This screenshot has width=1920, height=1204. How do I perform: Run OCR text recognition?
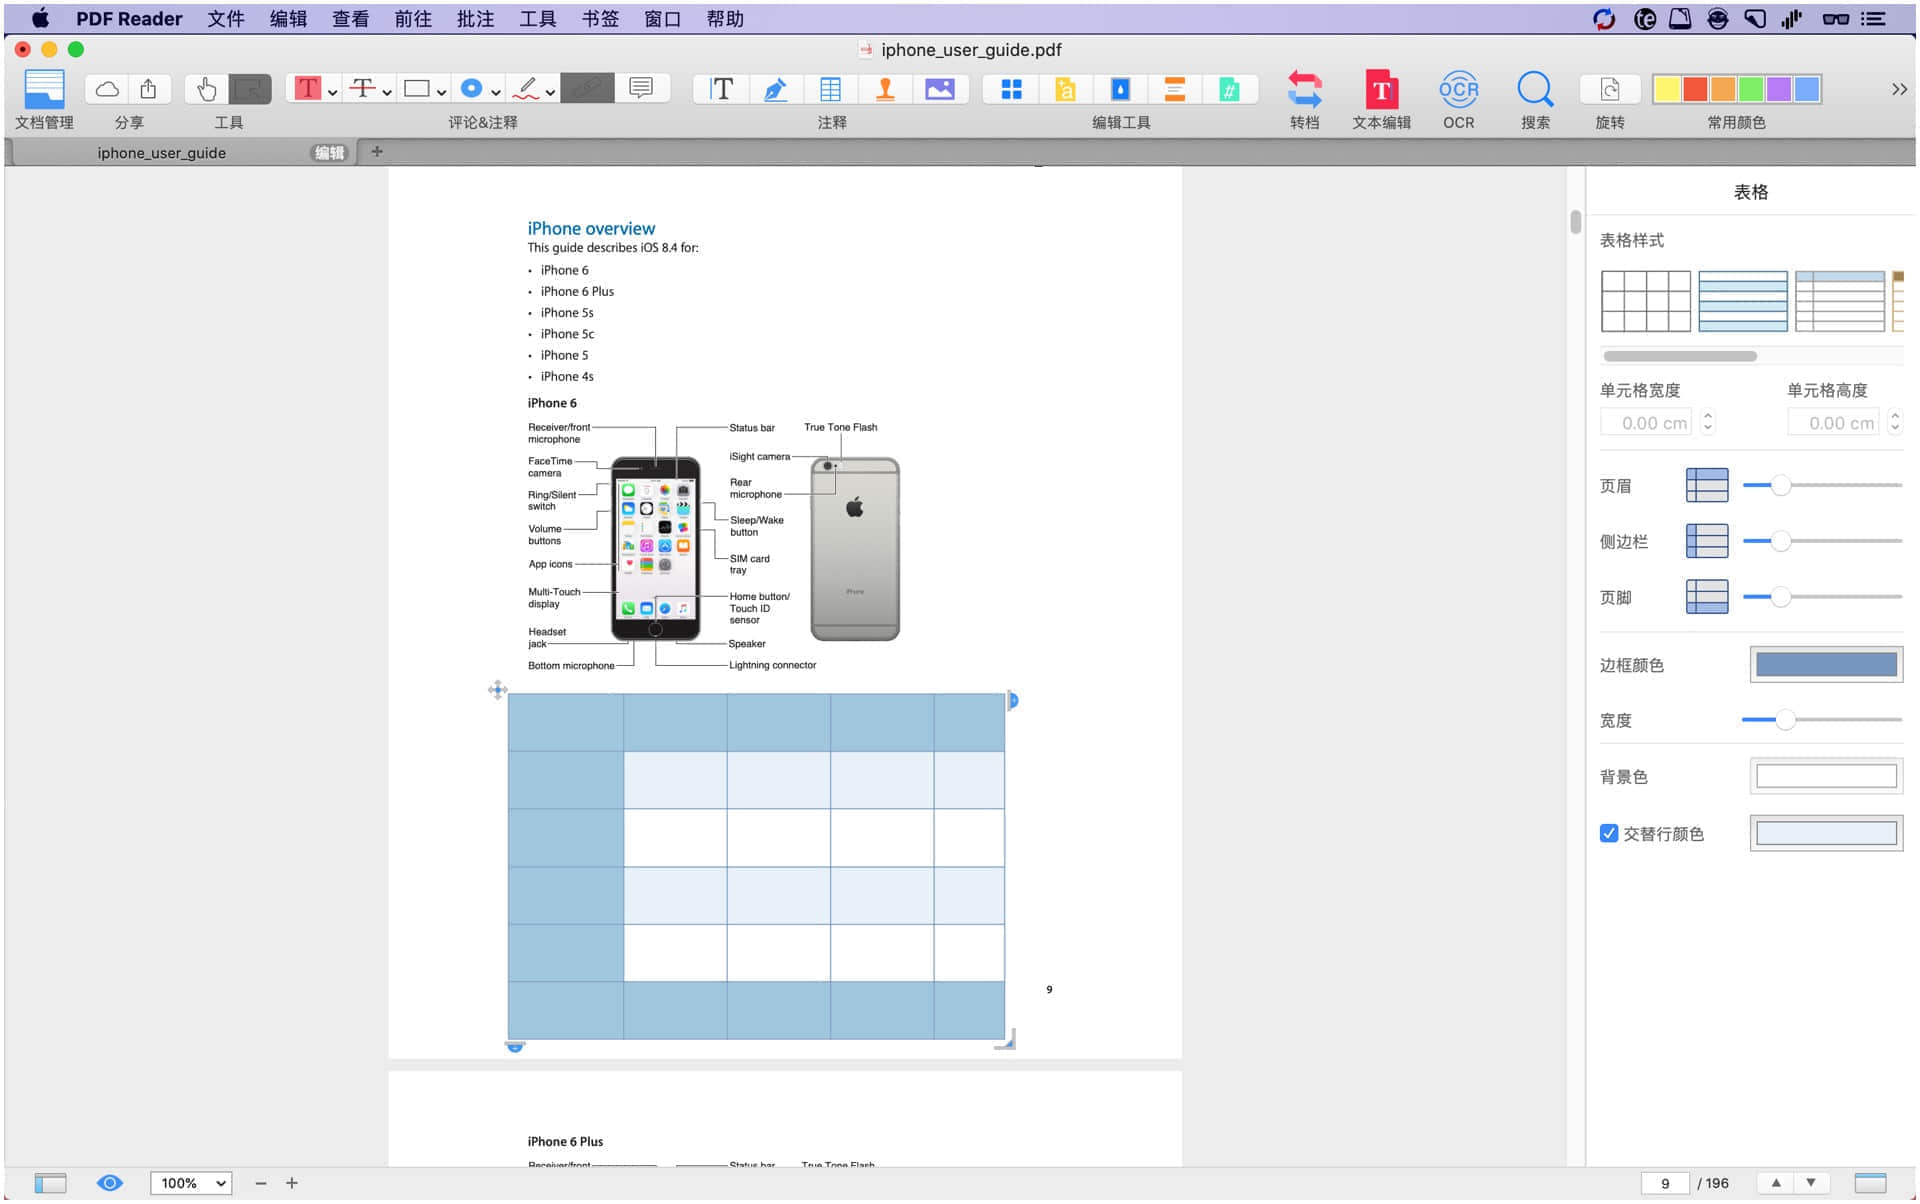click(1459, 89)
